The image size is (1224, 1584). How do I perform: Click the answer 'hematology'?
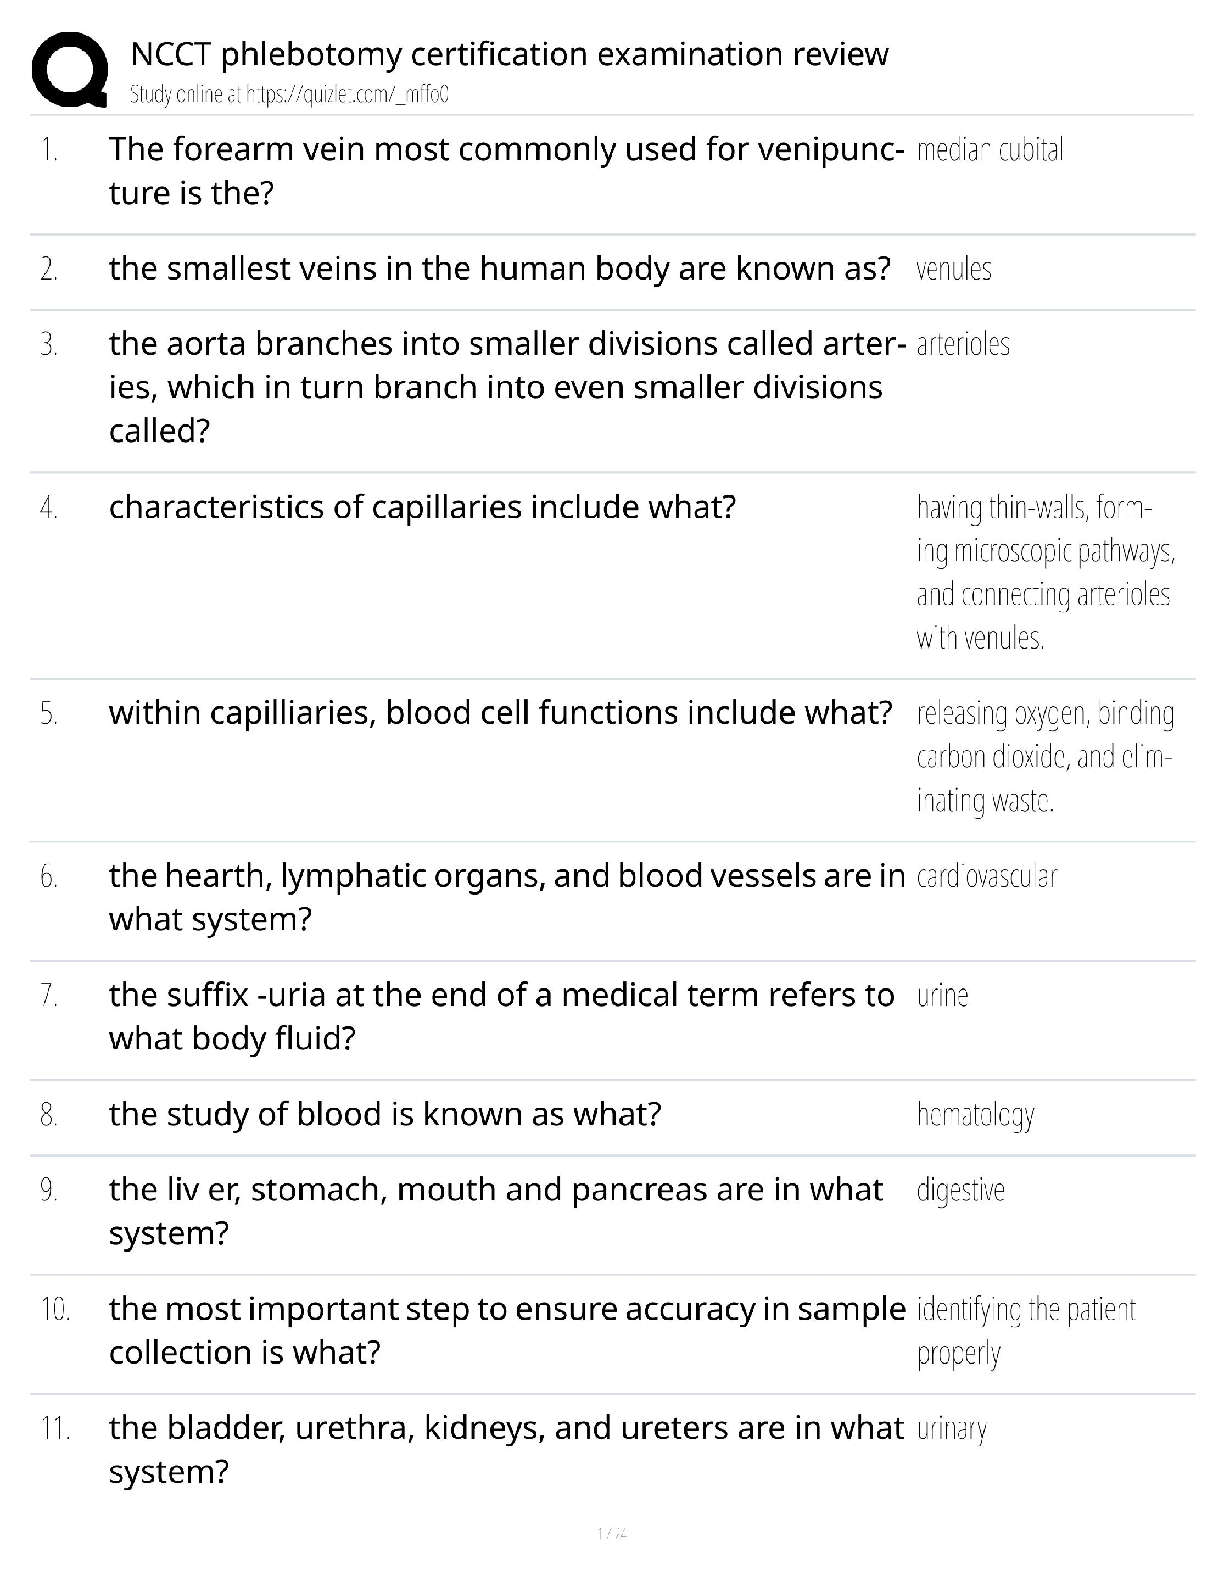pos(975,1115)
